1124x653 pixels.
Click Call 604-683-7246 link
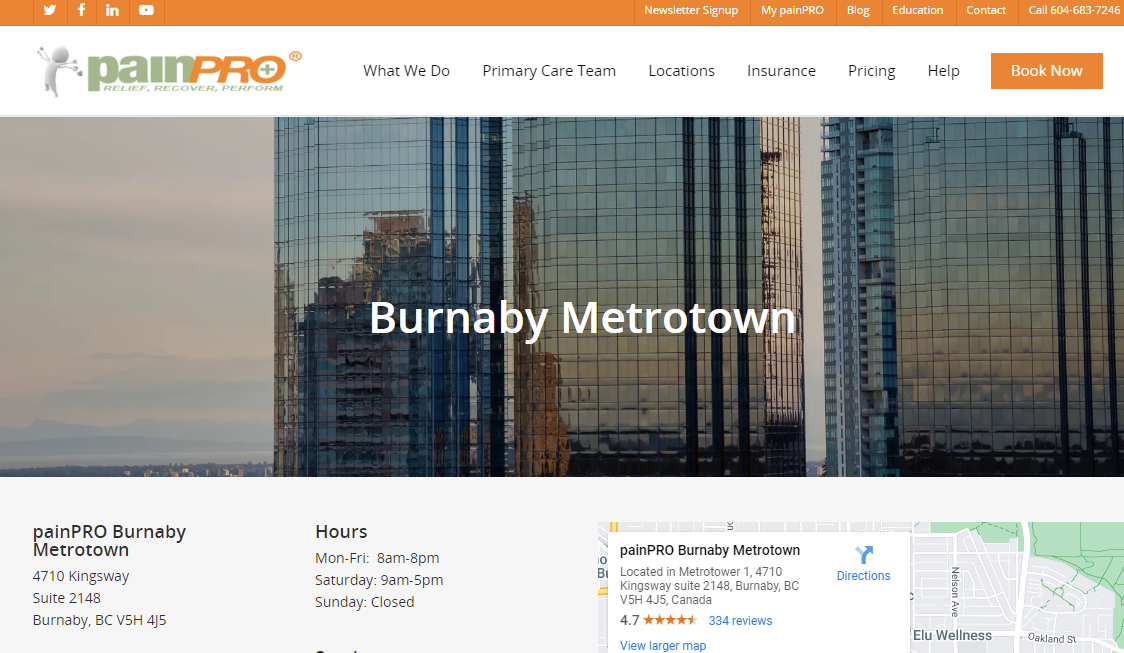1074,10
